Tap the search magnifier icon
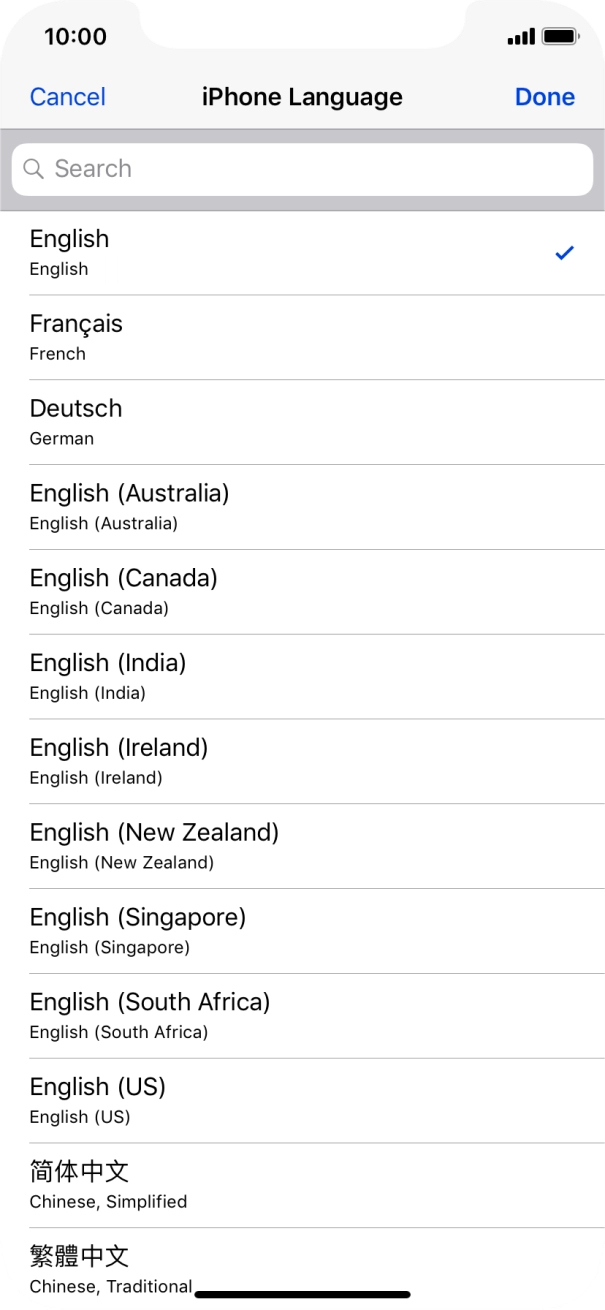The image size is (605, 1310). coord(34,169)
